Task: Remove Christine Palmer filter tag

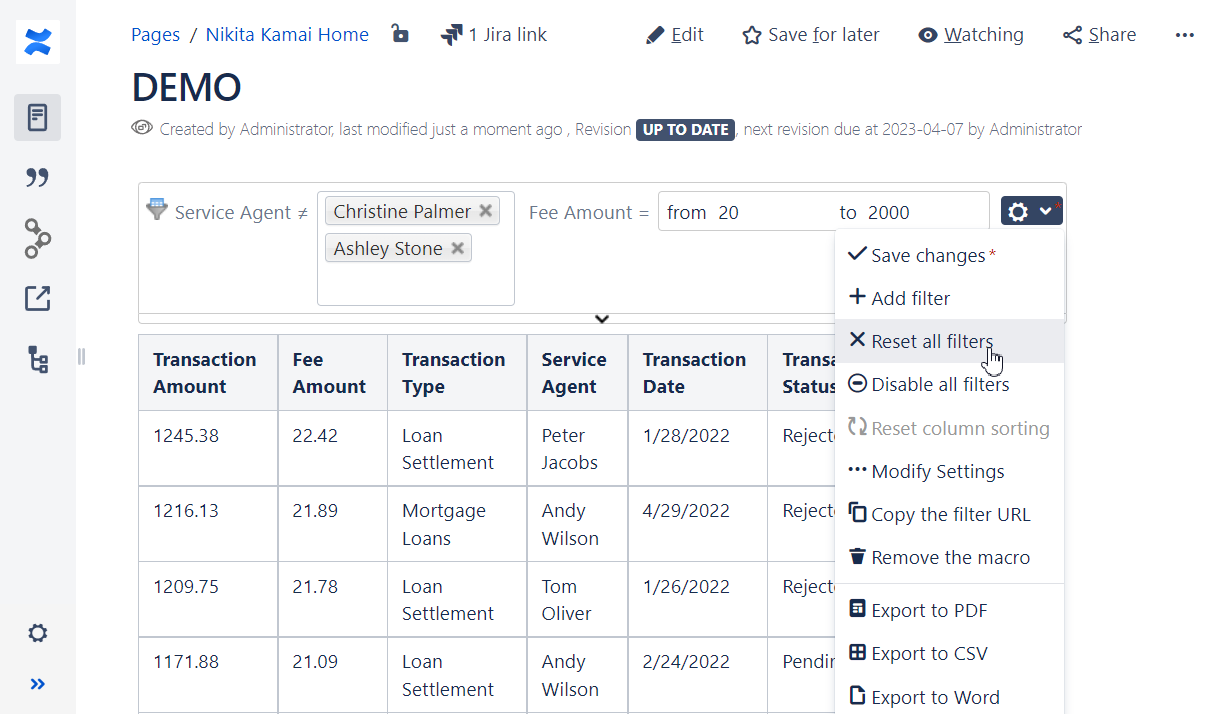Action: [x=485, y=211]
